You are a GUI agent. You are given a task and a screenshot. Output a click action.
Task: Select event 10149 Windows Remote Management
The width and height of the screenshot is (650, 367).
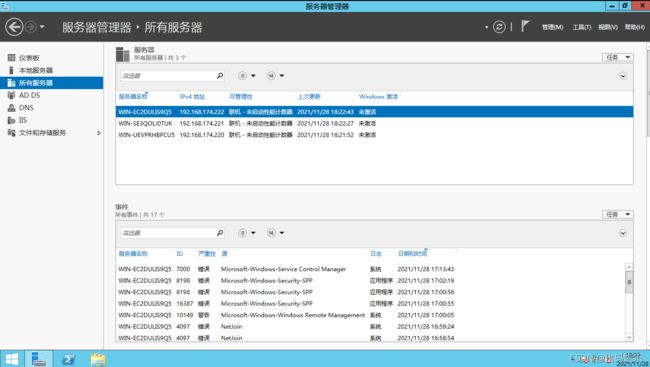click(x=370, y=315)
